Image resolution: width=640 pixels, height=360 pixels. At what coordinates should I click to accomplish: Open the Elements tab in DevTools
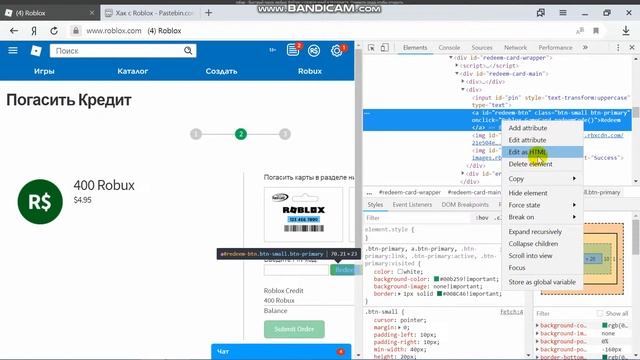[x=415, y=48]
